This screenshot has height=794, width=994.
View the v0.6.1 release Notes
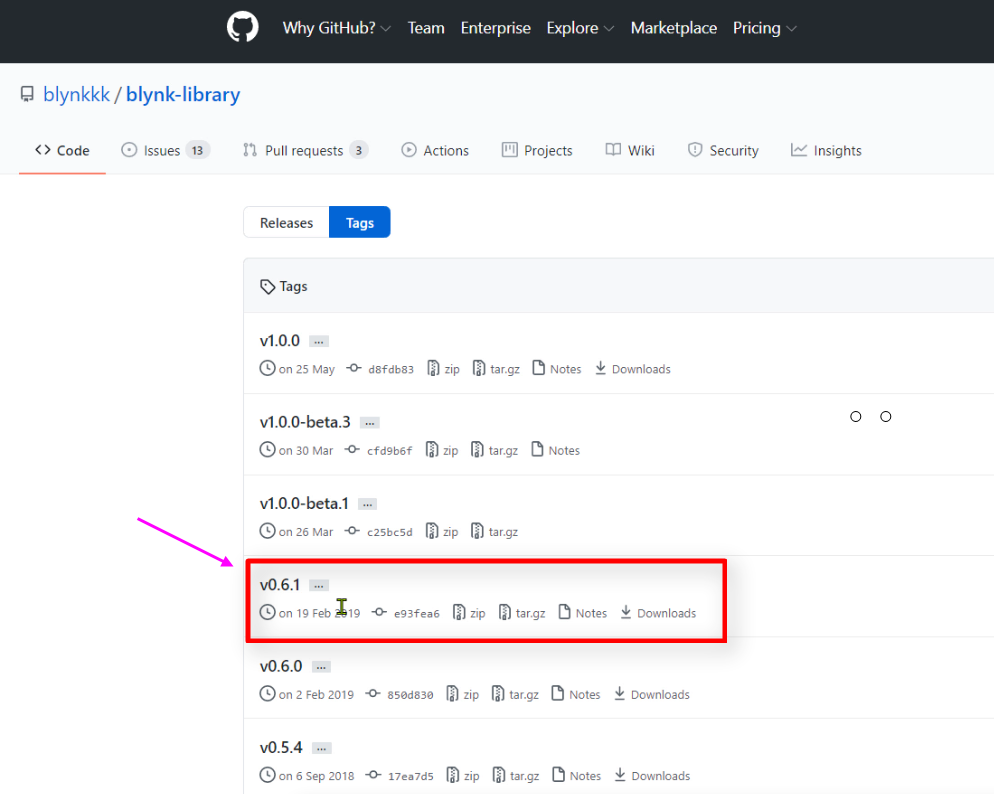(583, 613)
